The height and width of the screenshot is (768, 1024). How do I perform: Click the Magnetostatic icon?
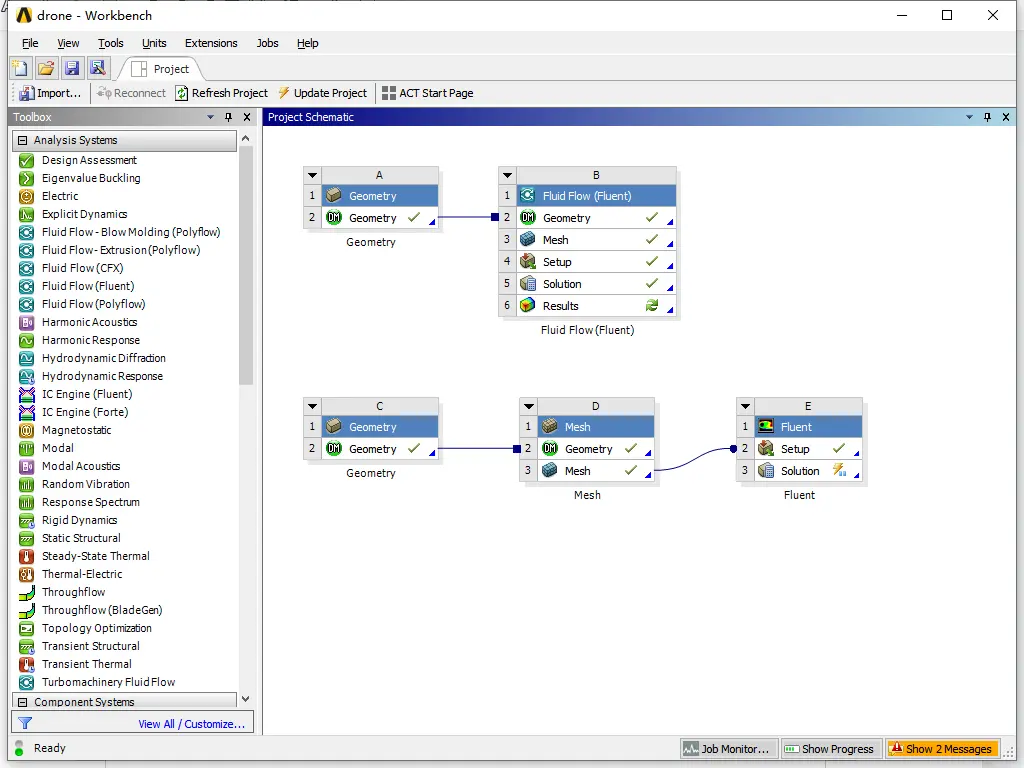pos(26,430)
